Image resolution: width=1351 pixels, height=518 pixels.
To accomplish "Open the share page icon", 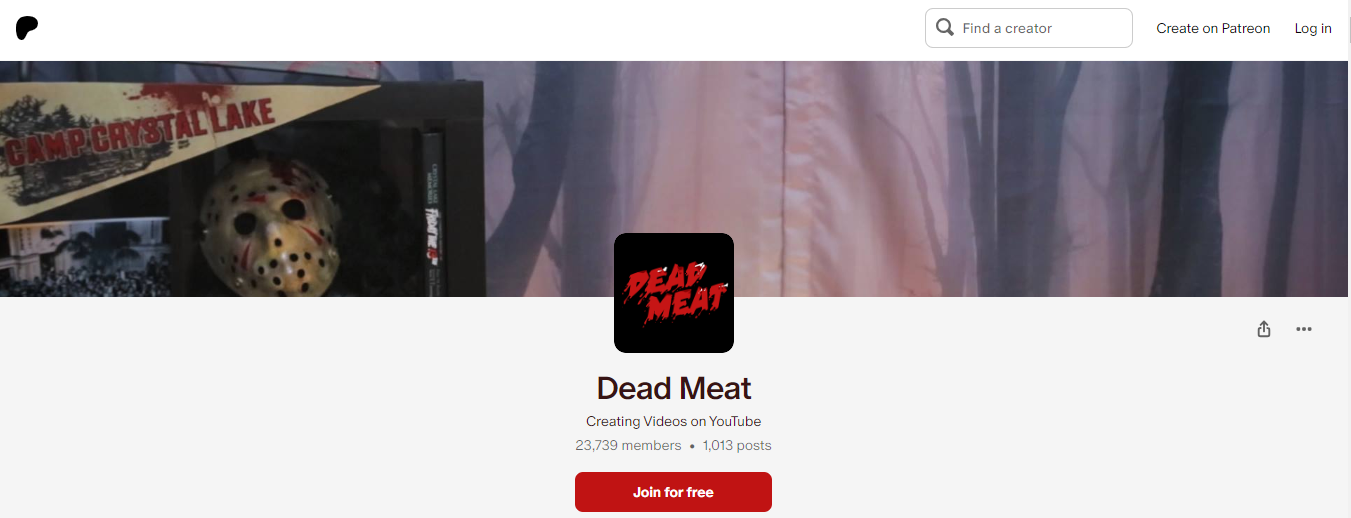I will (1264, 329).
